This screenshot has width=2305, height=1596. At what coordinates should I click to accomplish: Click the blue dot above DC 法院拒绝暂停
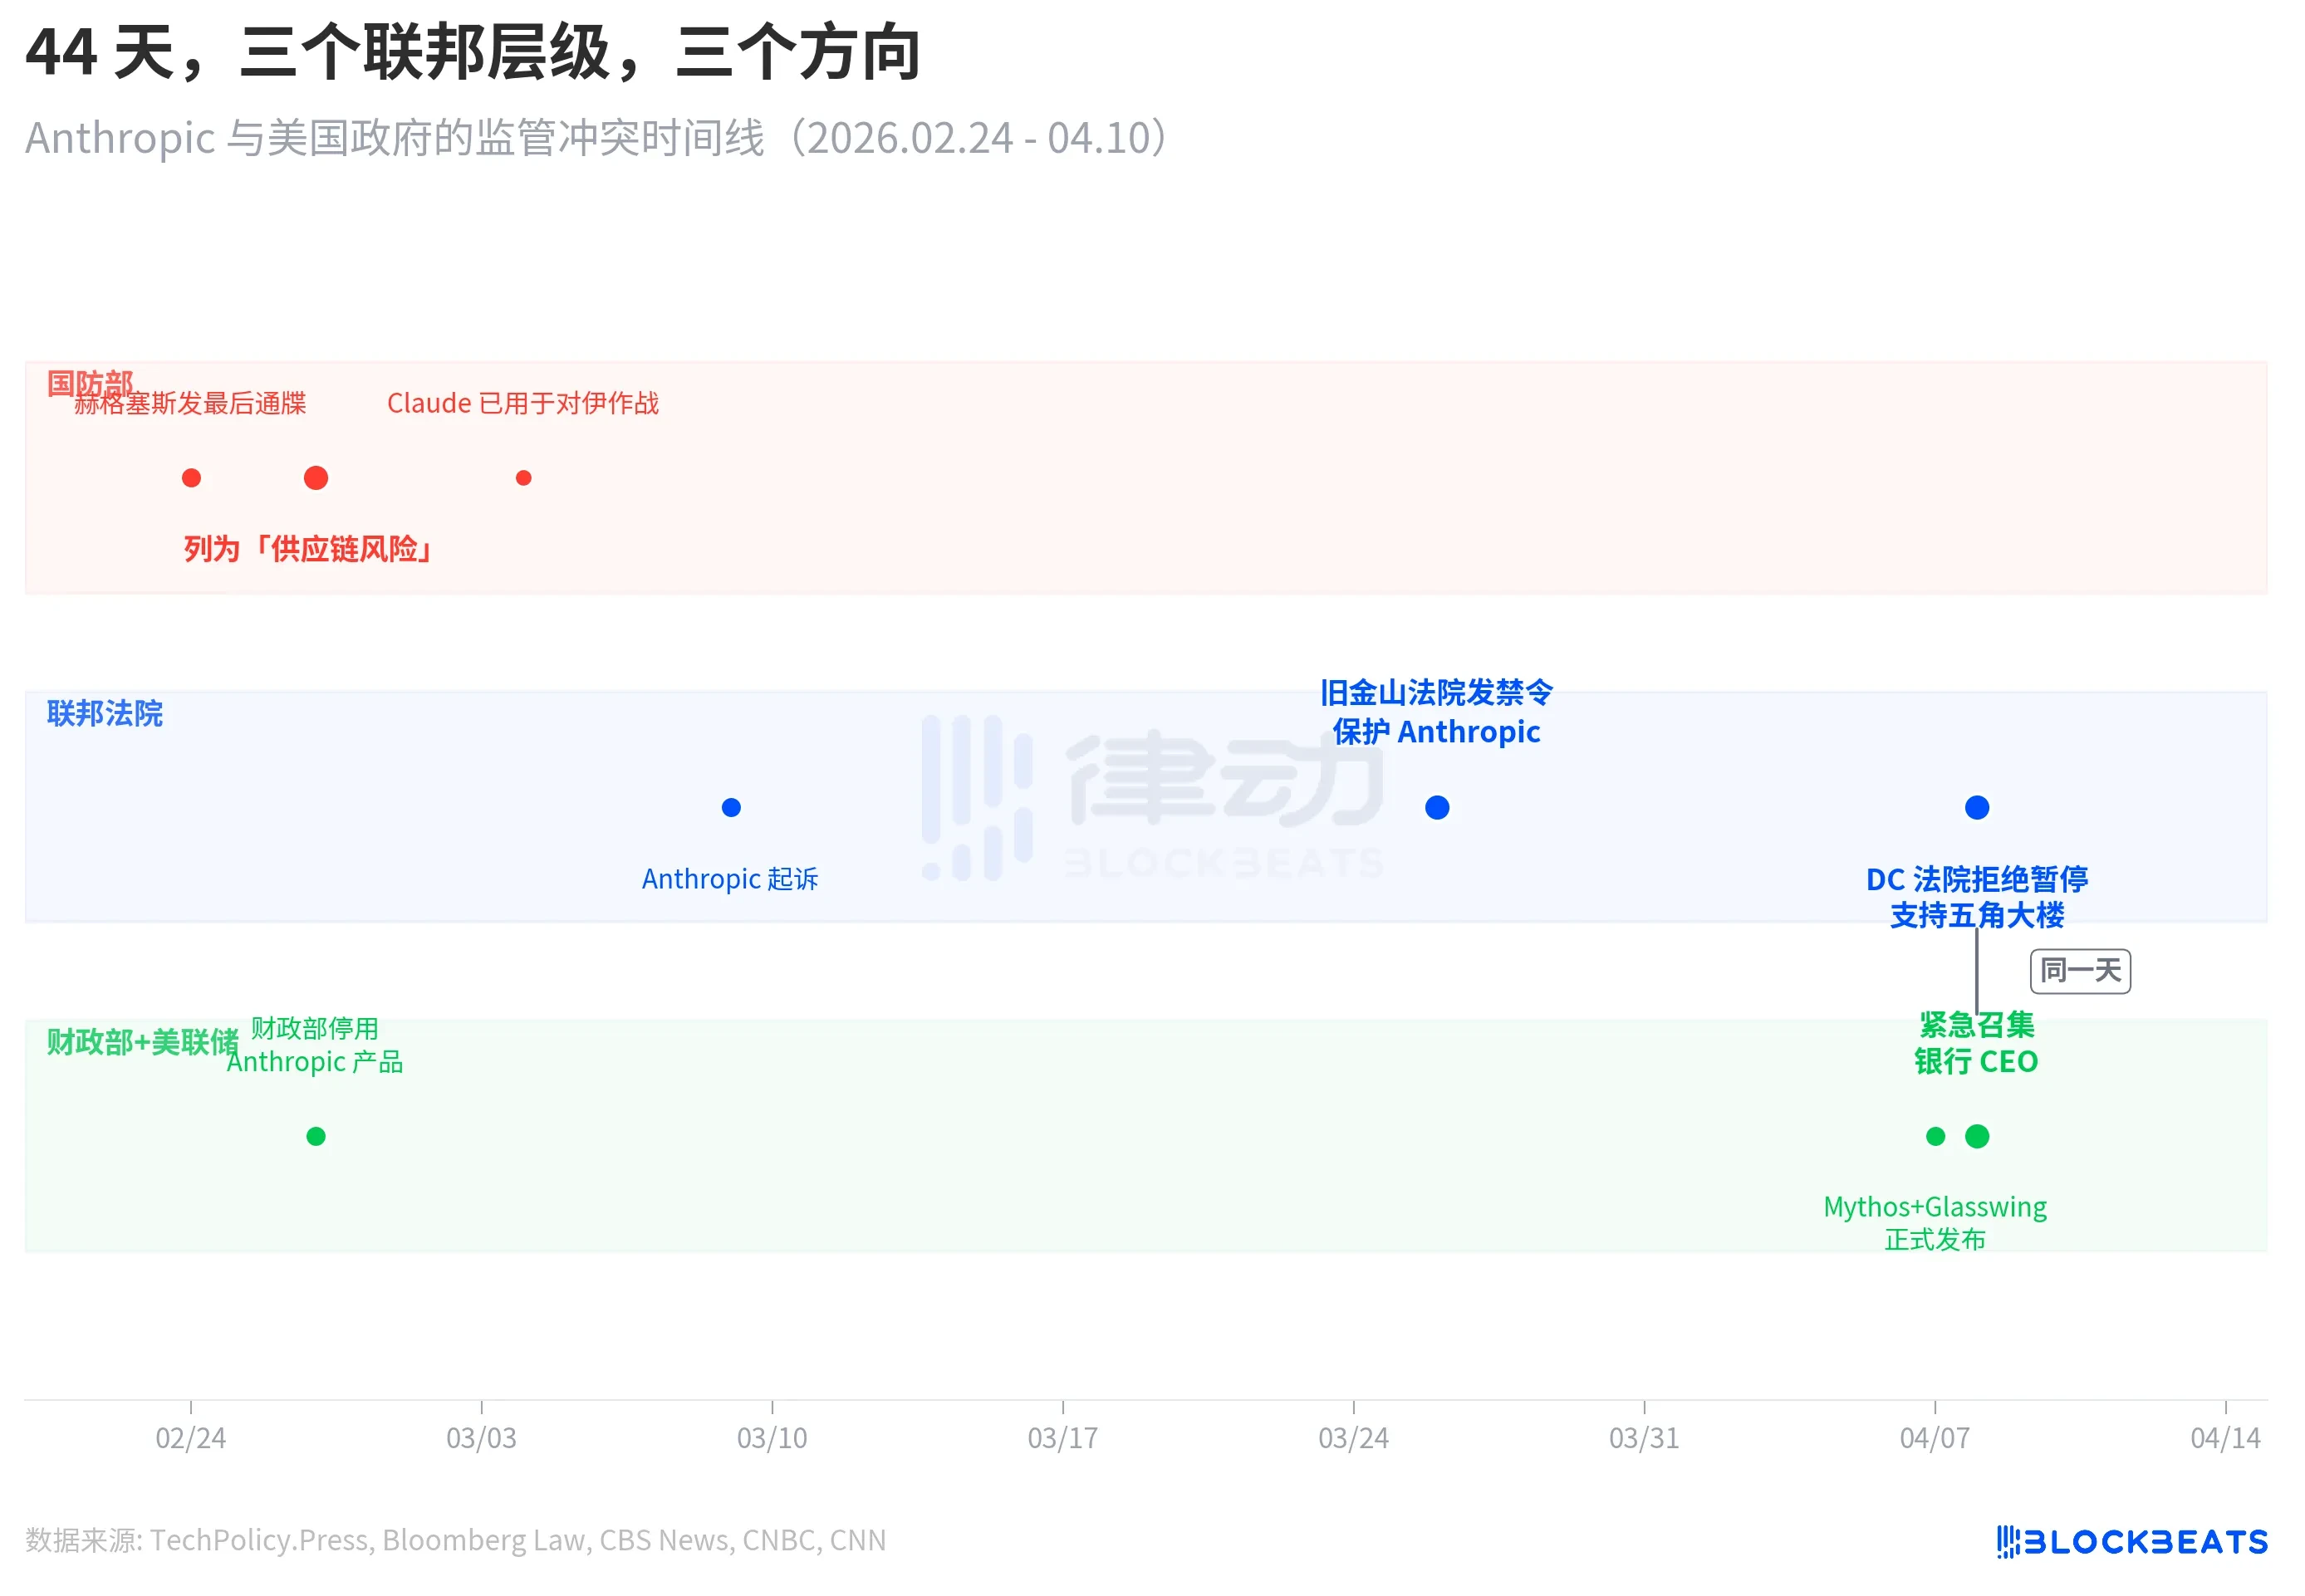1976,807
